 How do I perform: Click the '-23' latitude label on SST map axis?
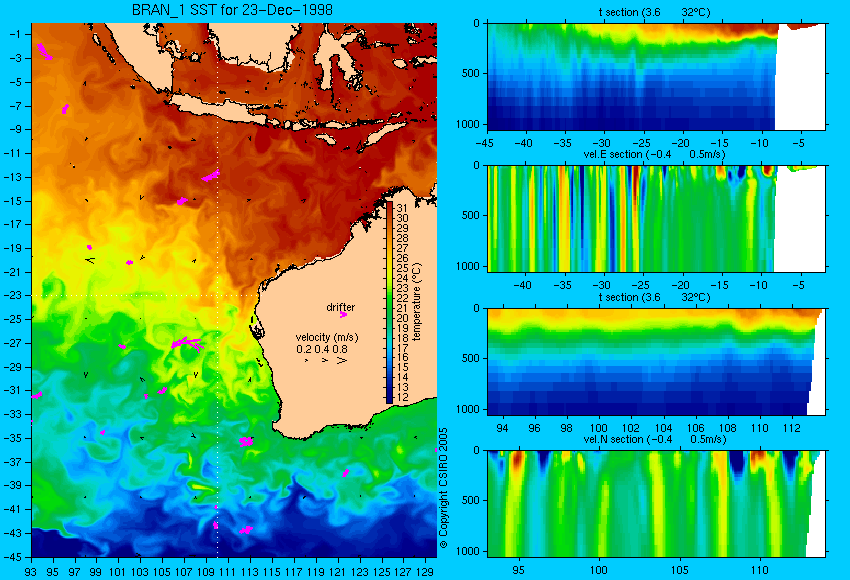15,295
